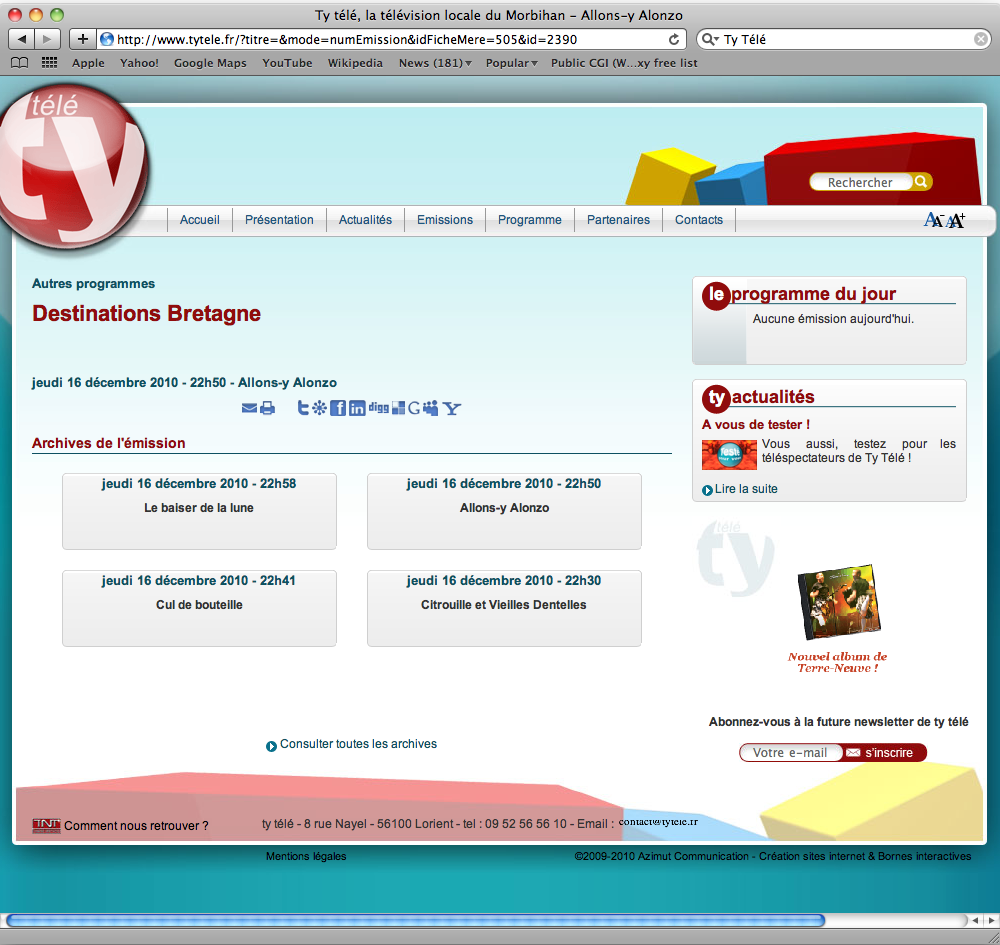1000x945 pixels.
Task: Open Allons-y Alonzo archive card
Action: [x=504, y=511]
